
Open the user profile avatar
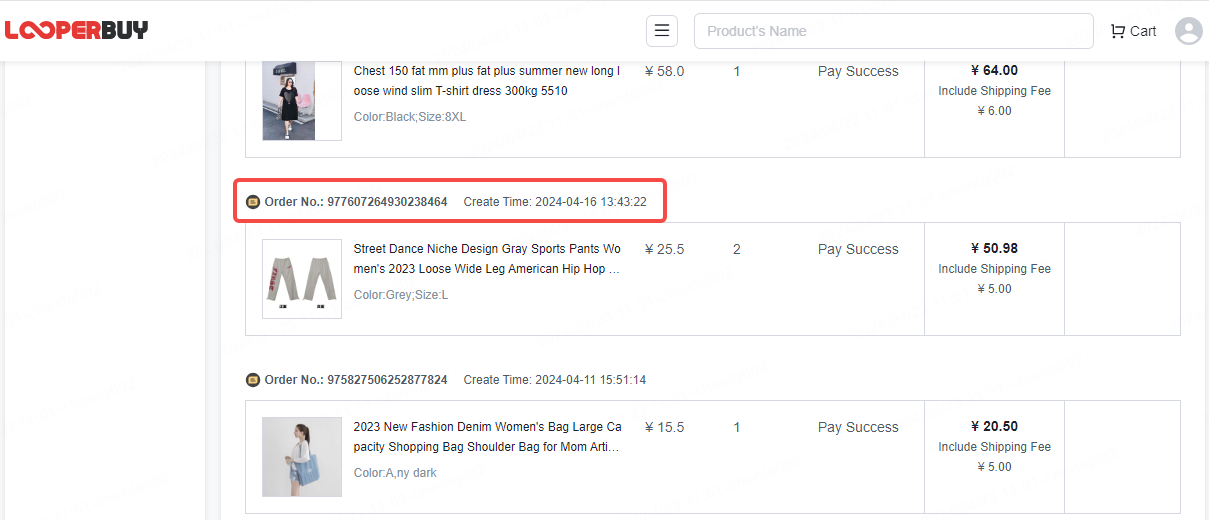click(1188, 31)
